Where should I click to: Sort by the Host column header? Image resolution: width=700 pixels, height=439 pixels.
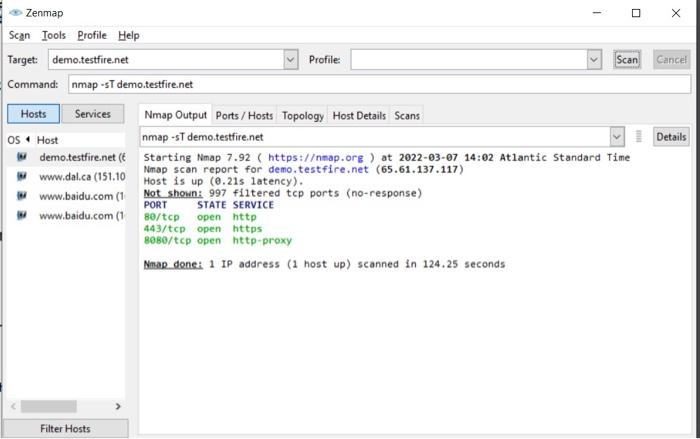47,140
